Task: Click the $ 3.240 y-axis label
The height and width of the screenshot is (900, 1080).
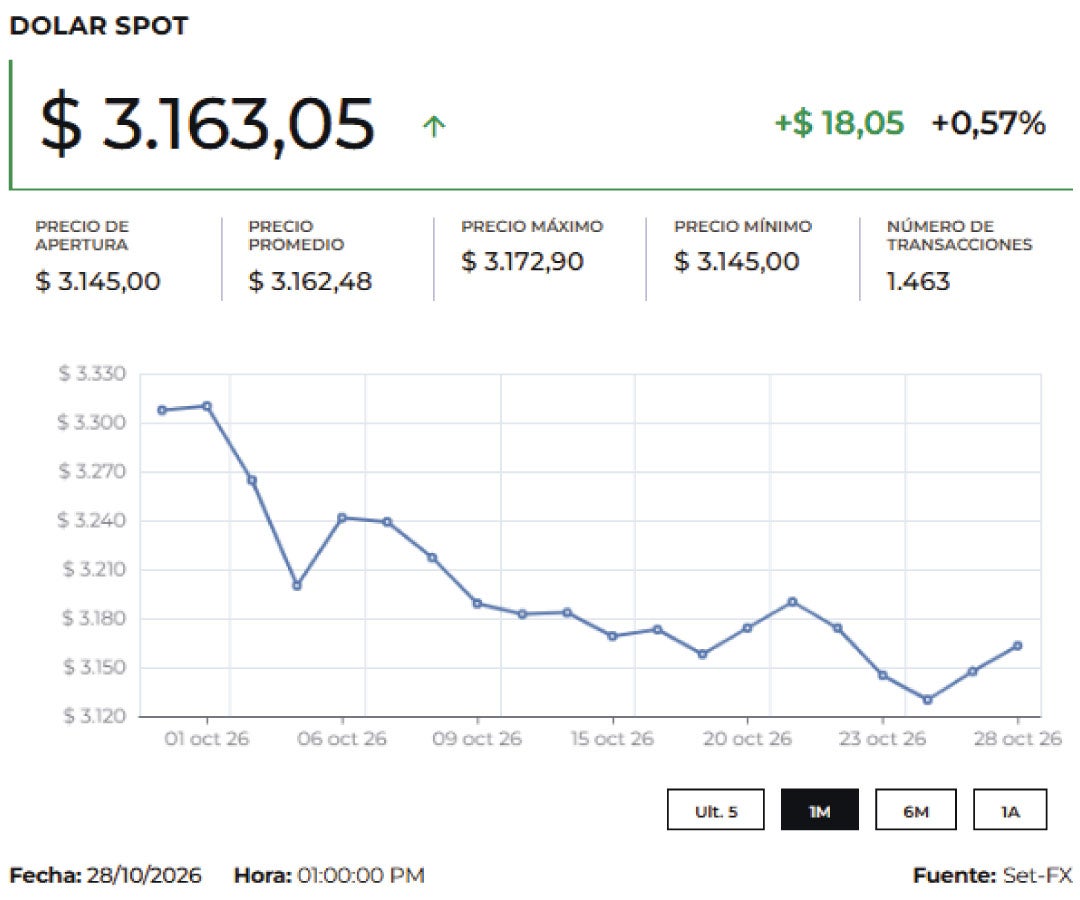Action: (92, 521)
